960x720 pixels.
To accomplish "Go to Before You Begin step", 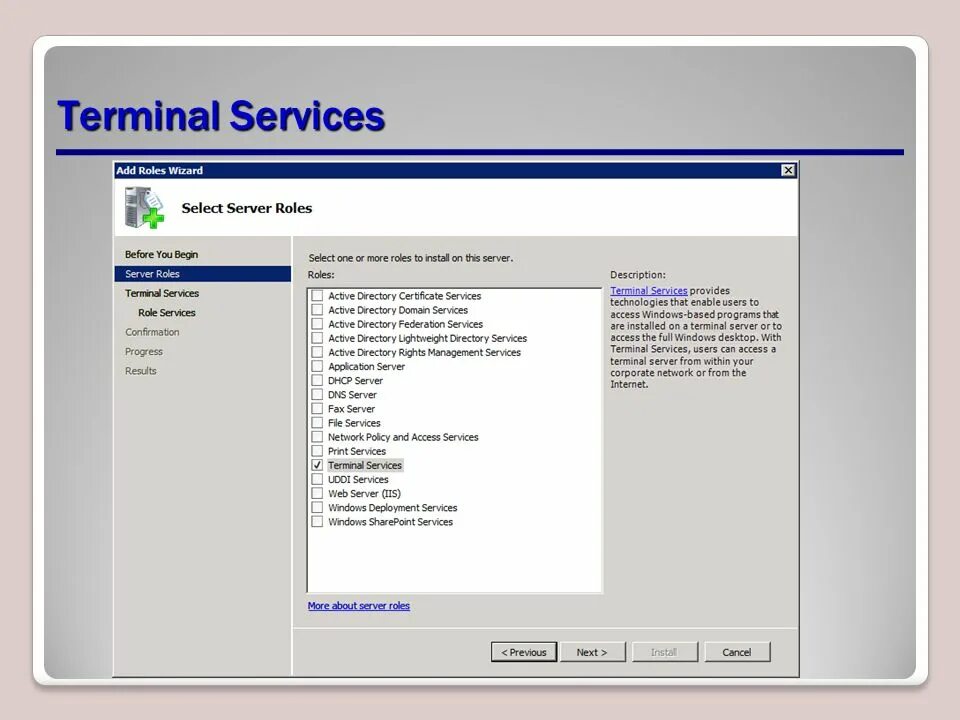I will 162,254.
